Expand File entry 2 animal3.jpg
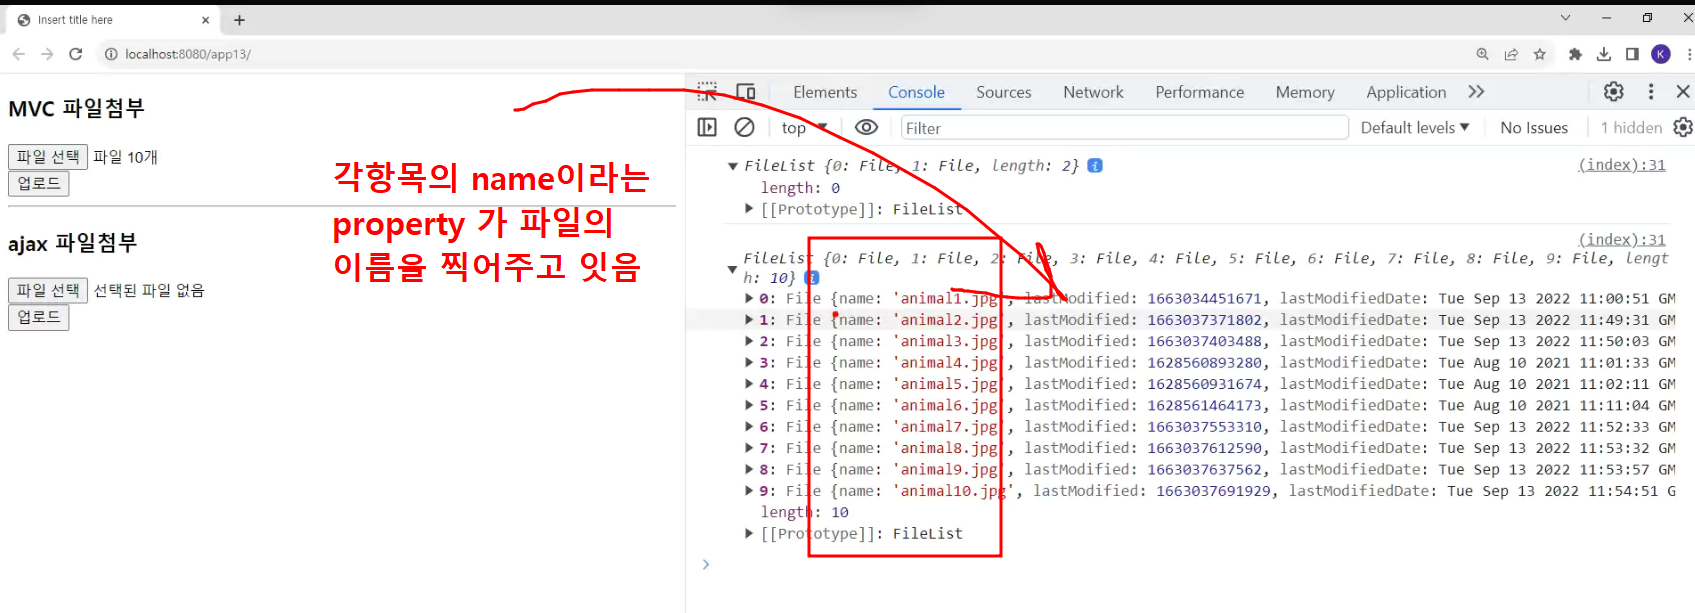 (749, 341)
